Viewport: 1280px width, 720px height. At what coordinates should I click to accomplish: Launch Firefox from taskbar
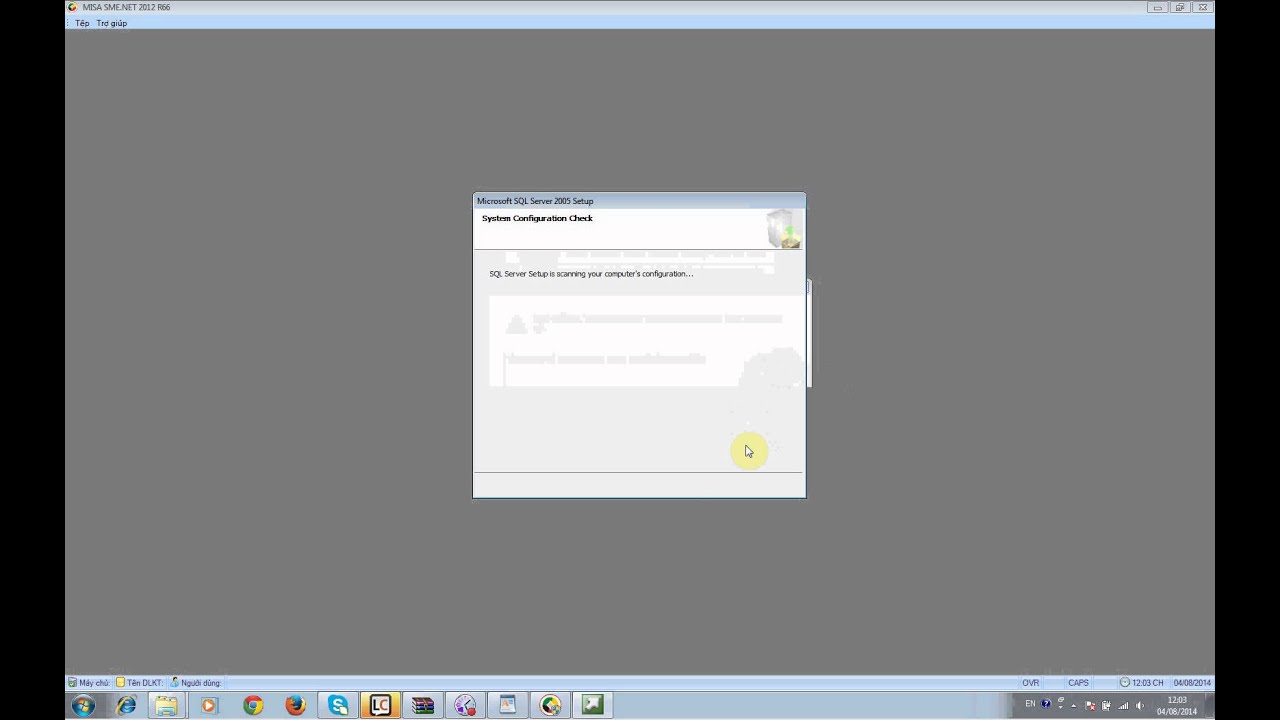[x=295, y=705]
